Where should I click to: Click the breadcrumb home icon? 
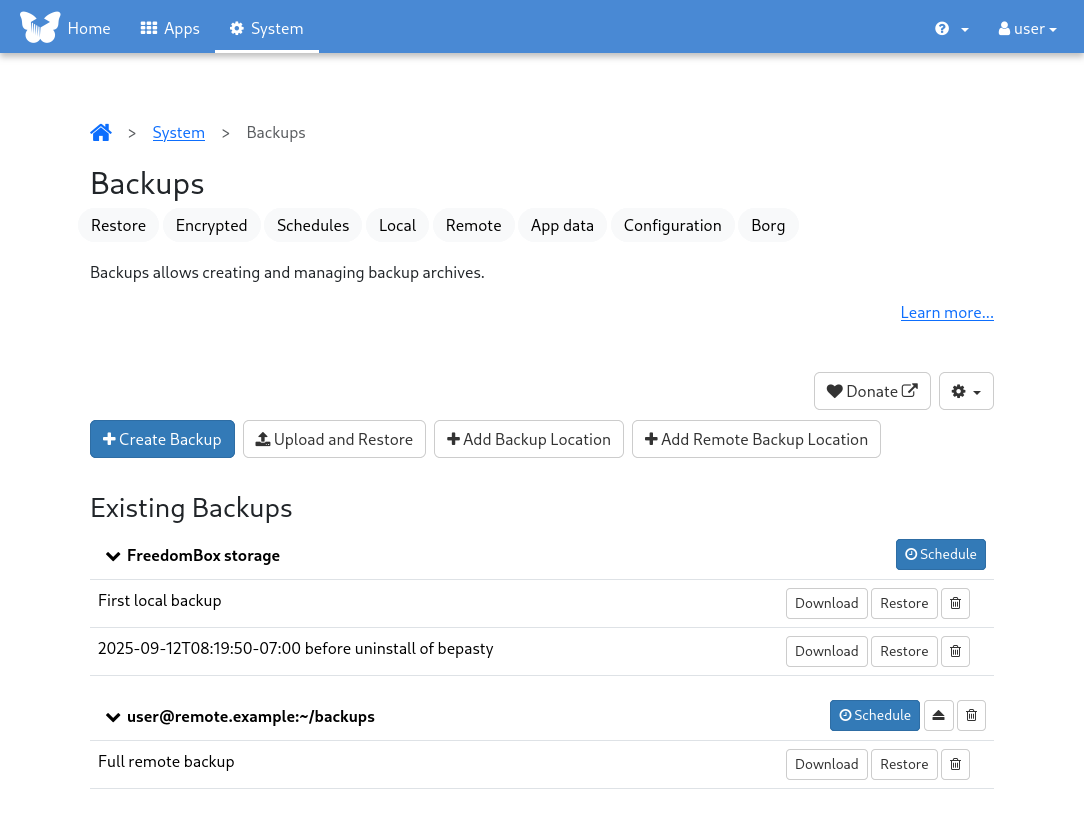[100, 131]
